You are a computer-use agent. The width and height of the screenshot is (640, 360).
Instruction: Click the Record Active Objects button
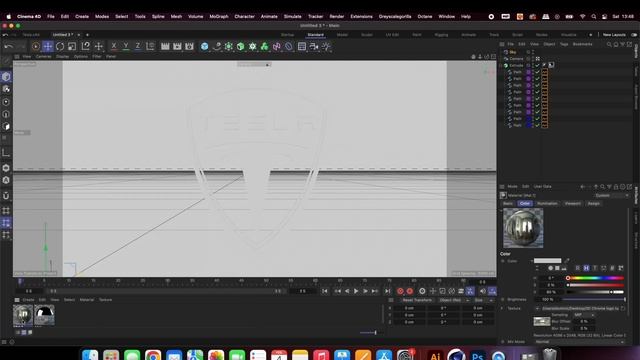click(400, 291)
